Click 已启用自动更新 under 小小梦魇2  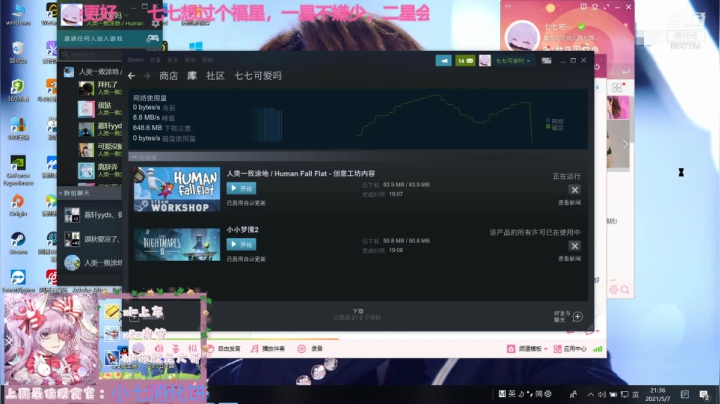point(246,259)
